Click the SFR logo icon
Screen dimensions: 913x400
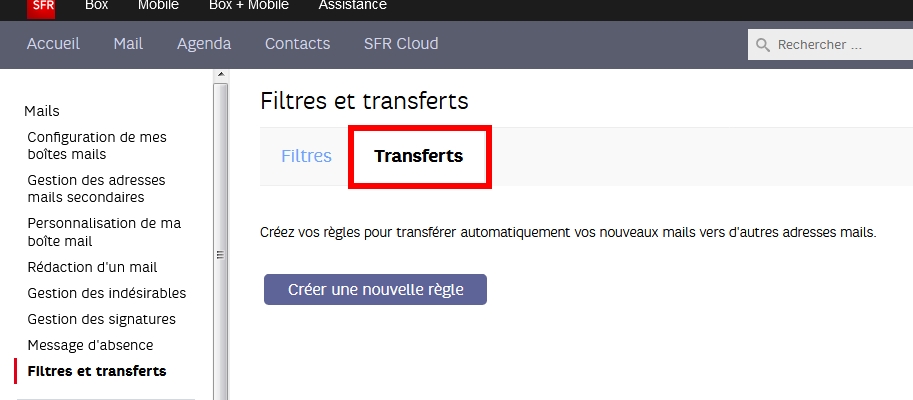[x=41, y=6]
